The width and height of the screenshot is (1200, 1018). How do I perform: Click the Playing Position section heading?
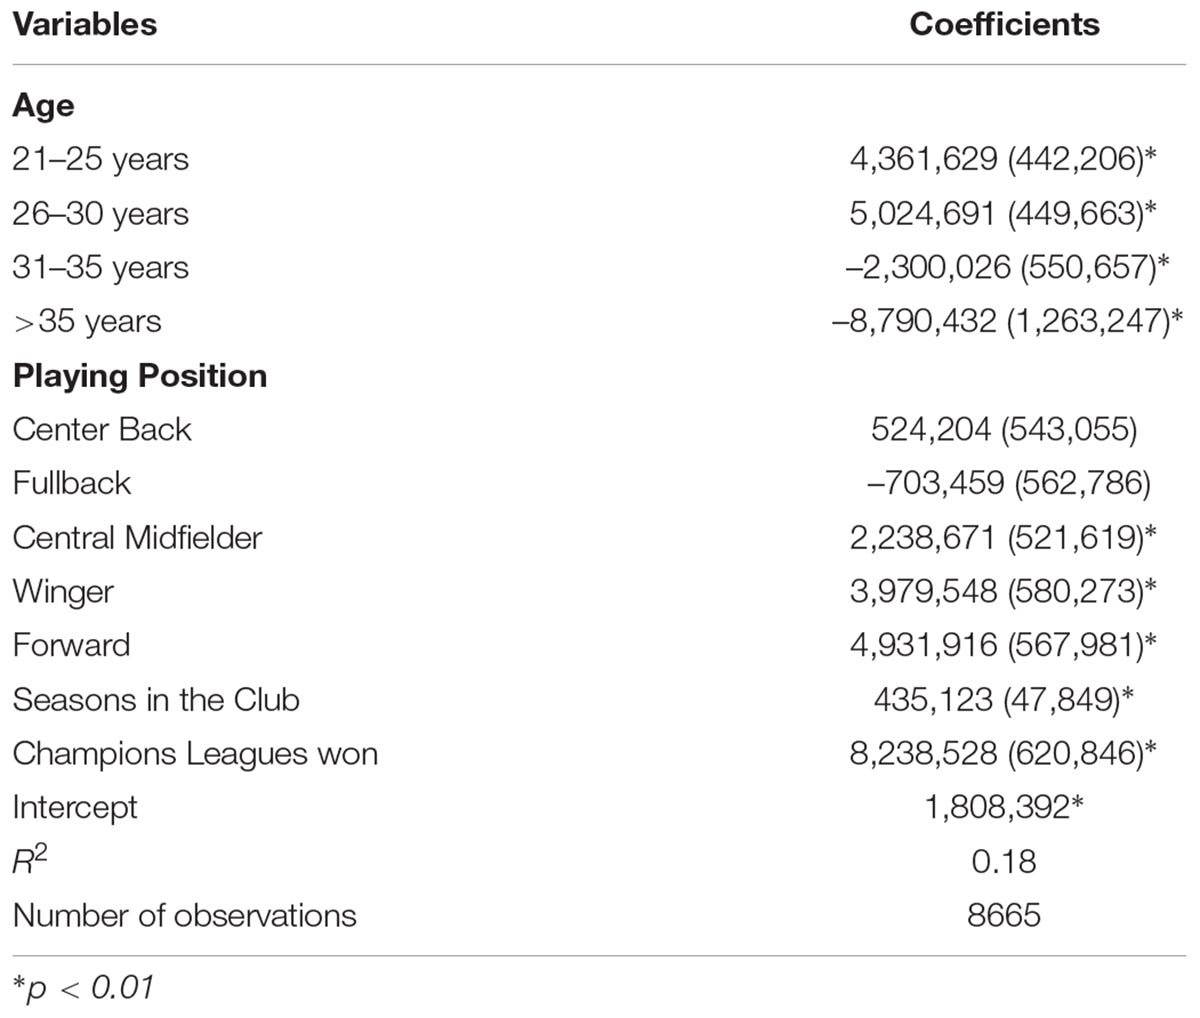140,375
